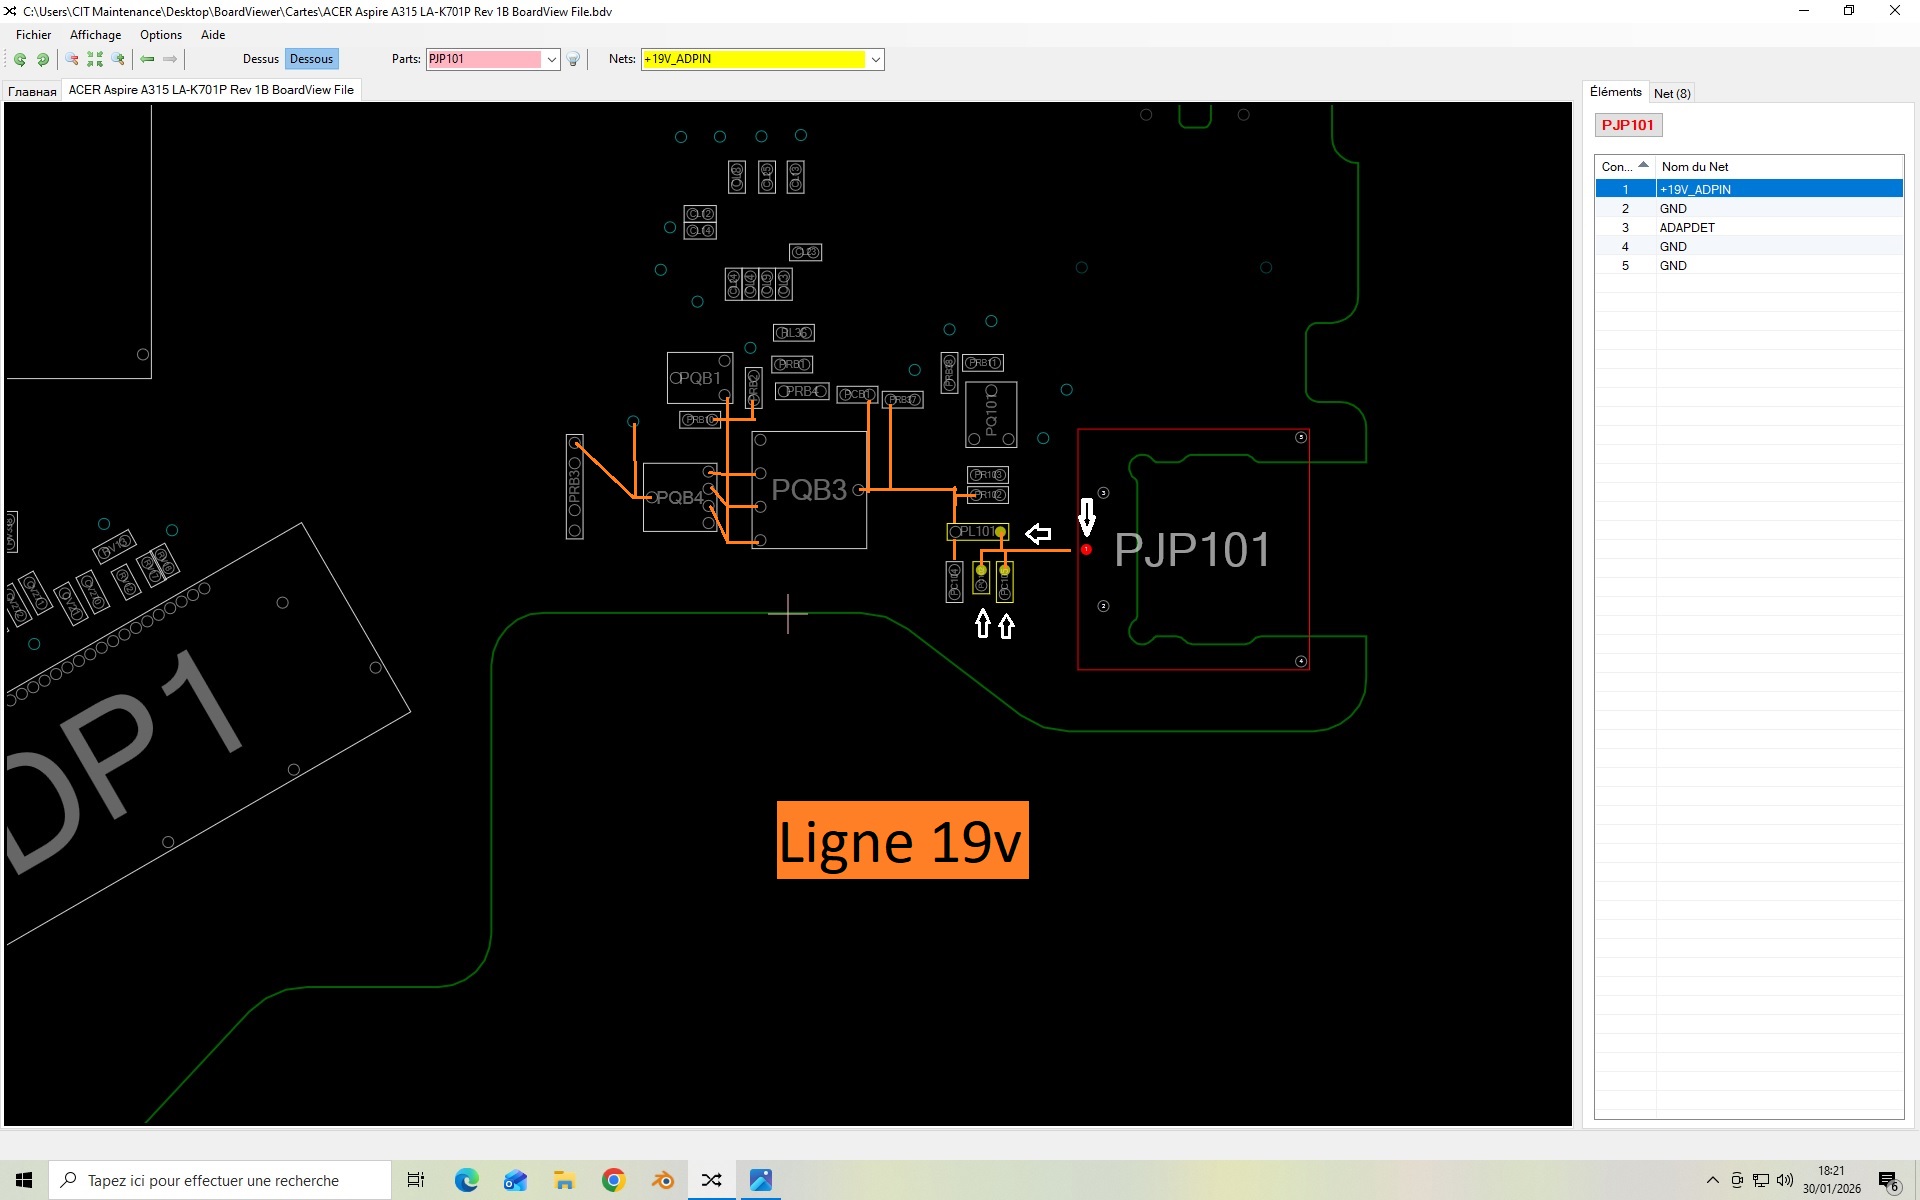Image resolution: width=1920 pixels, height=1200 pixels.
Task: Open the Parts dropdown list
Action: 551,60
